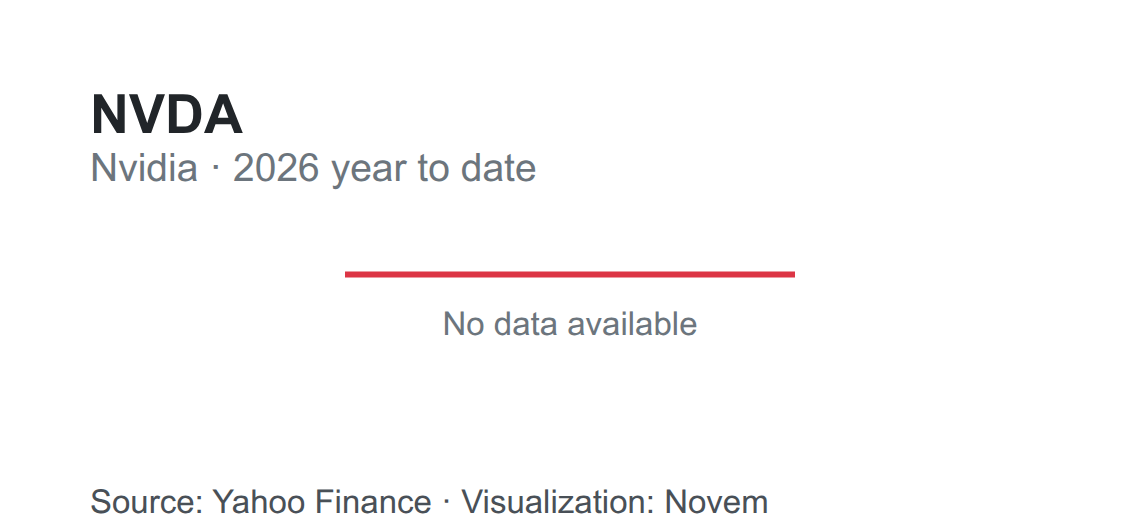Click the dot separator in the footer
The width and height of the screenshot is (1140, 528).
click(x=446, y=503)
